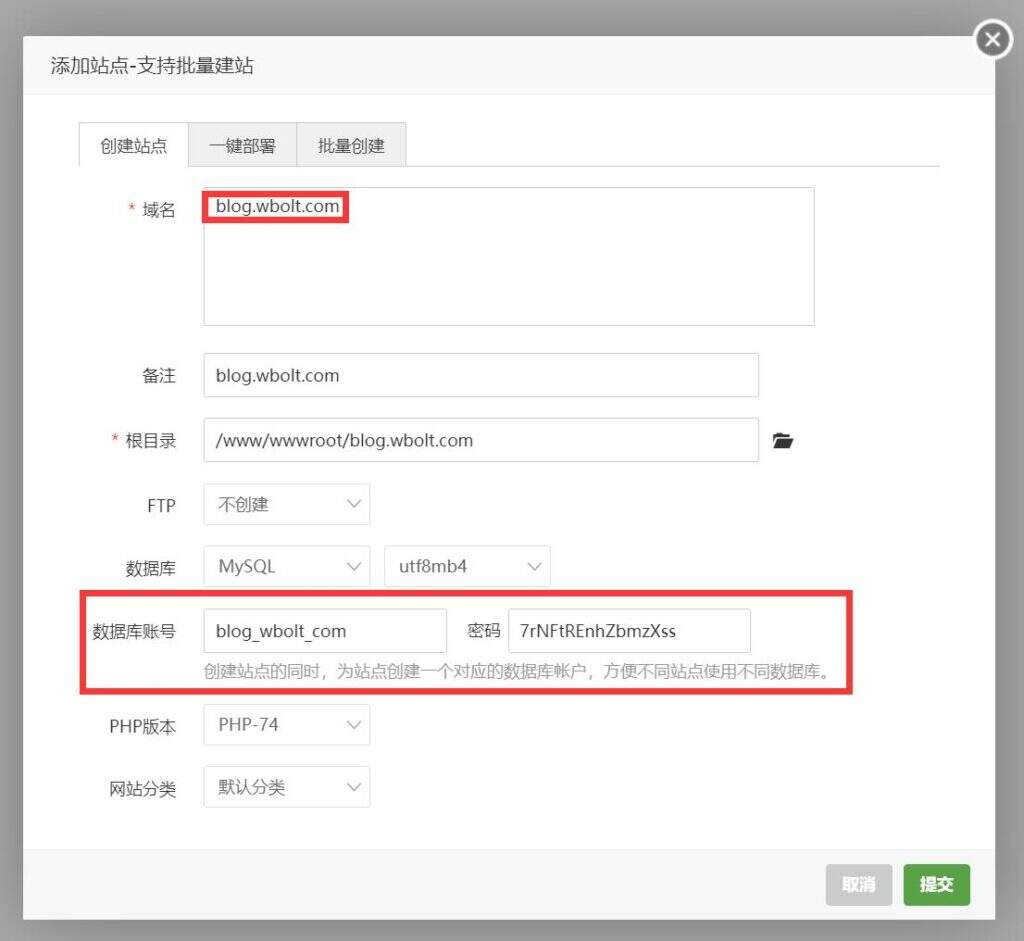Open the PHP-74 version dropdown
The height and width of the screenshot is (941, 1024).
pyautogui.click(x=286, y=725)
